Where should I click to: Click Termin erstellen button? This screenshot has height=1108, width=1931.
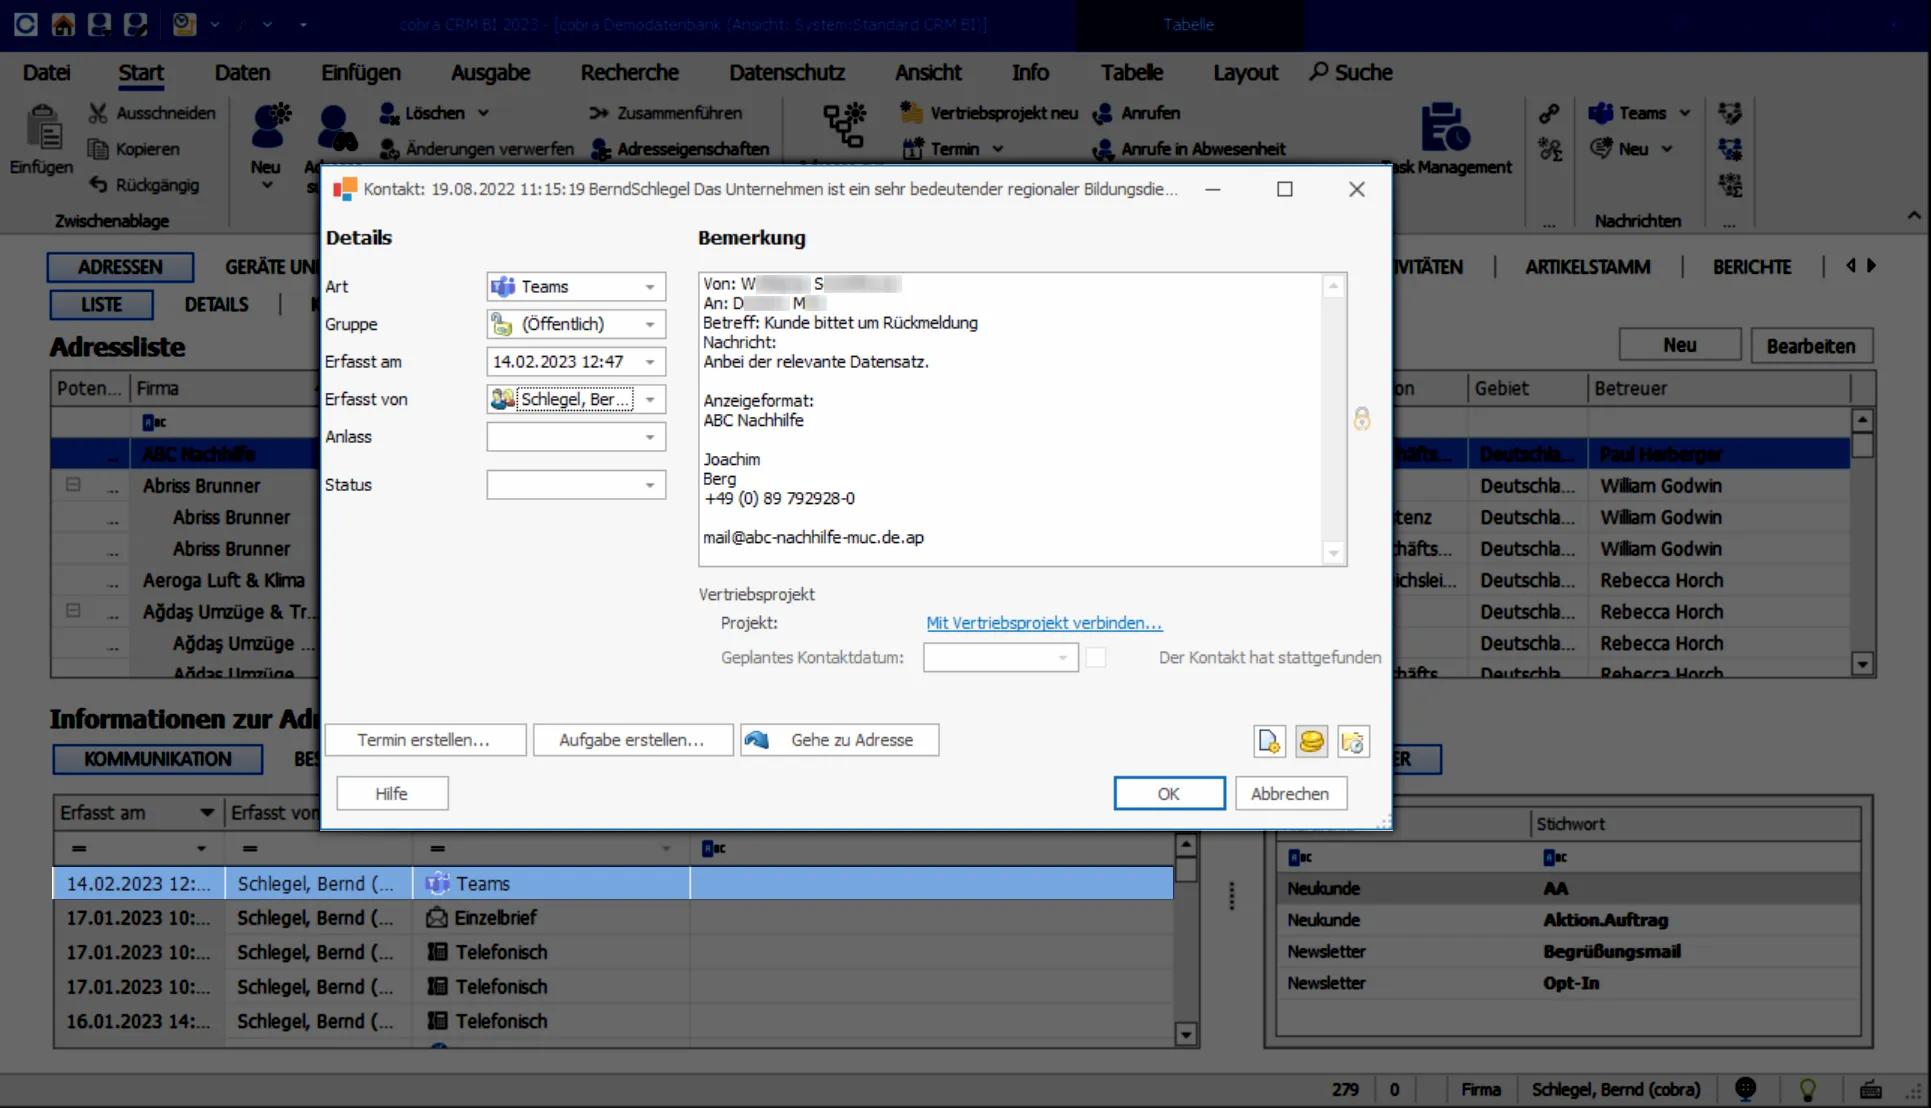(x=424, y=740)
